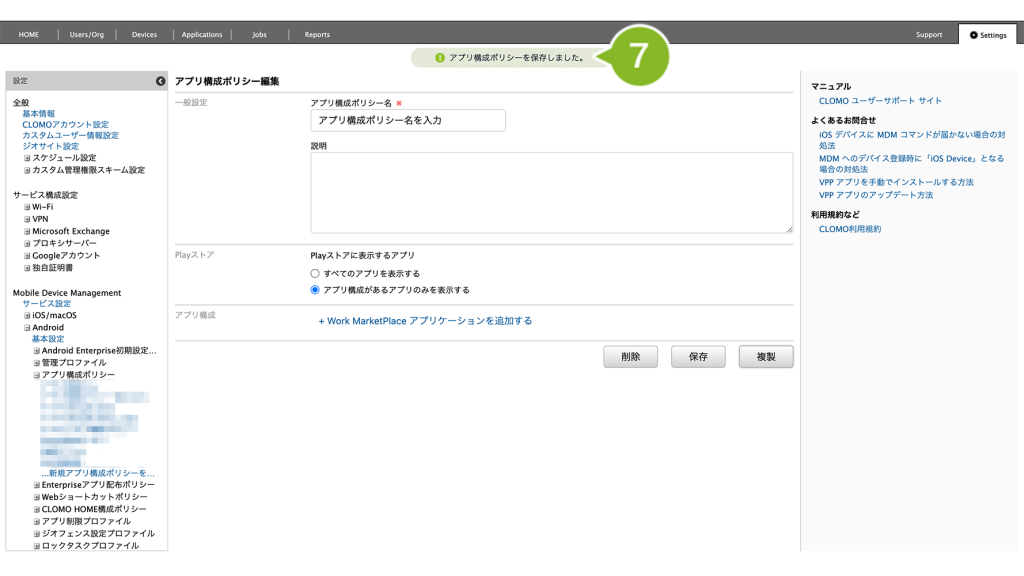Click the plus icon beside Microsoft Exchange
Viewport: 1024px width, 576px height.
tap(27, 231)
